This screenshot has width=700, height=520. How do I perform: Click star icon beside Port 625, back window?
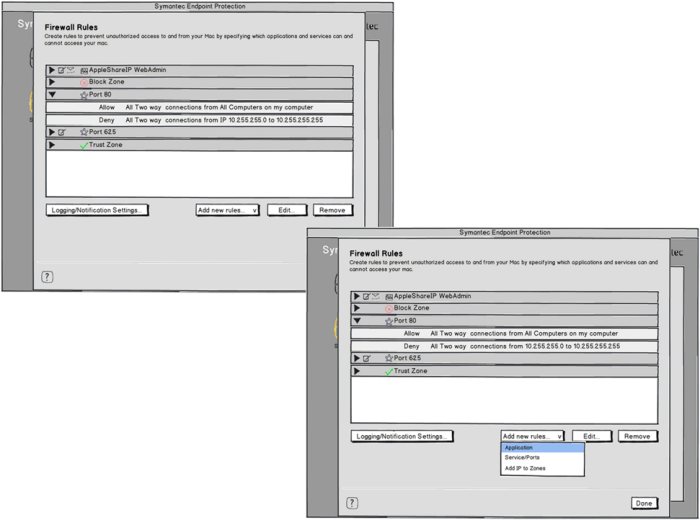[84, 132]
